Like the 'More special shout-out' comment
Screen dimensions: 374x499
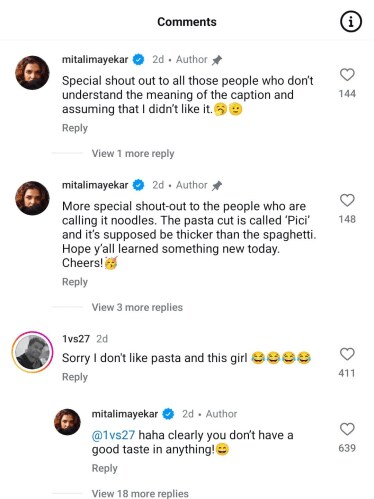pos(347,200)
